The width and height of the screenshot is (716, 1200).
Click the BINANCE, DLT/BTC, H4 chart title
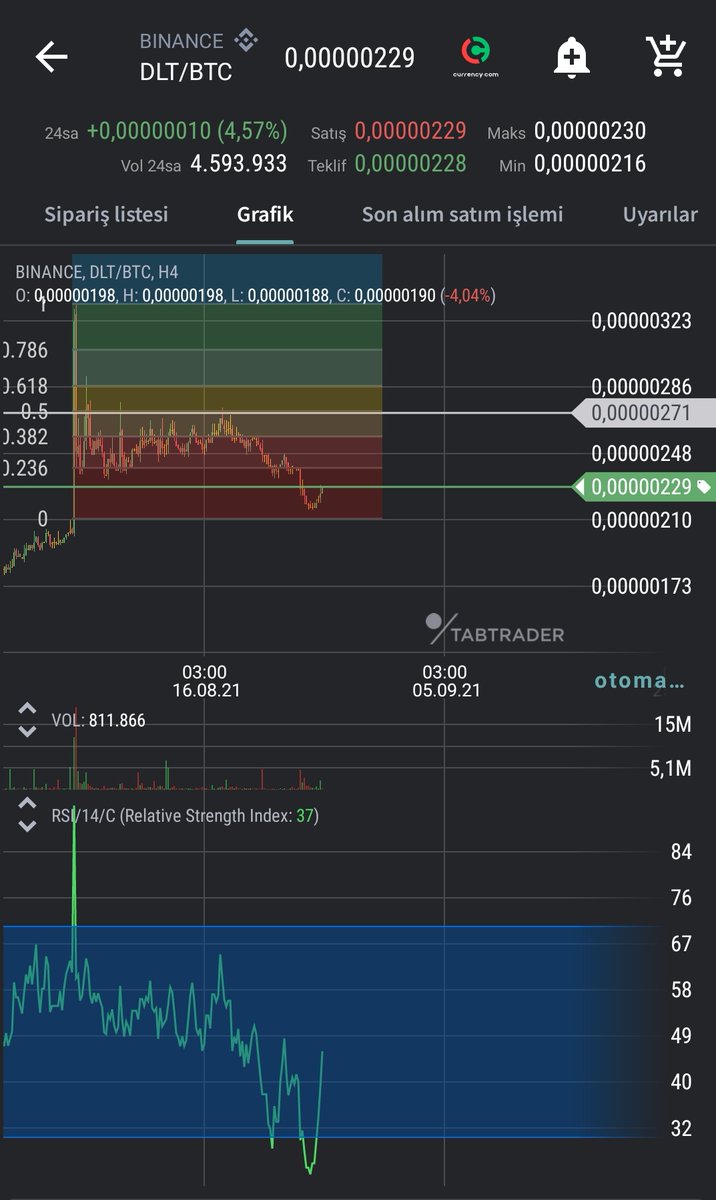(97, 272)
